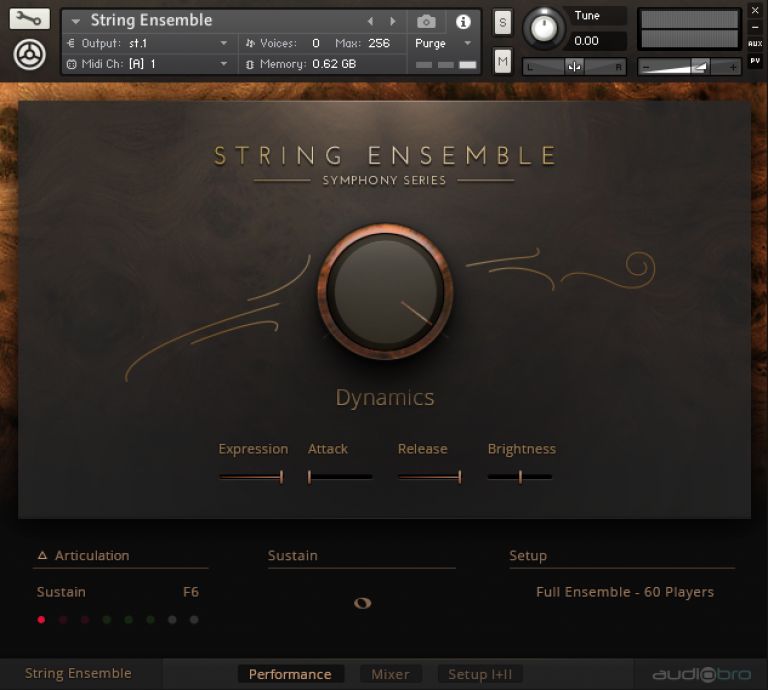Click the Expression slider
The image size is (768, 690).
click(x=251, y=476)
